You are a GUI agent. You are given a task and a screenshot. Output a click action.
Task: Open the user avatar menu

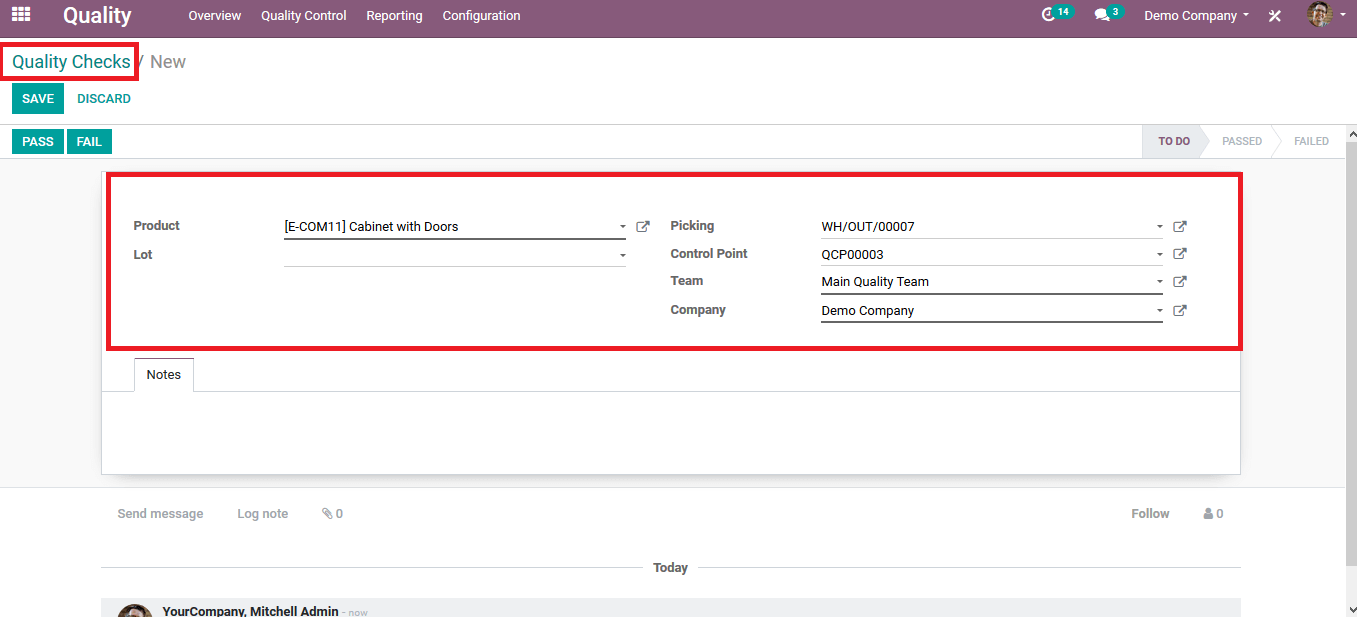click(1325, 15)
